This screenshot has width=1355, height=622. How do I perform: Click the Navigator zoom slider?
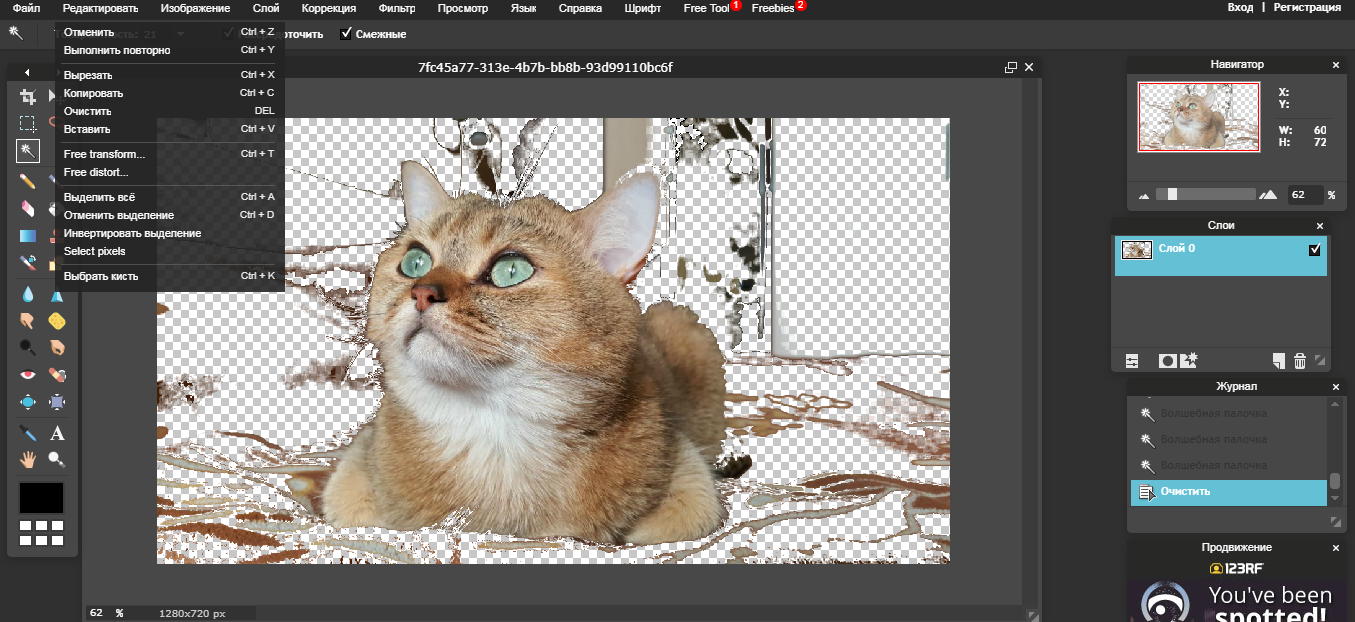[x=1173, y=194]
